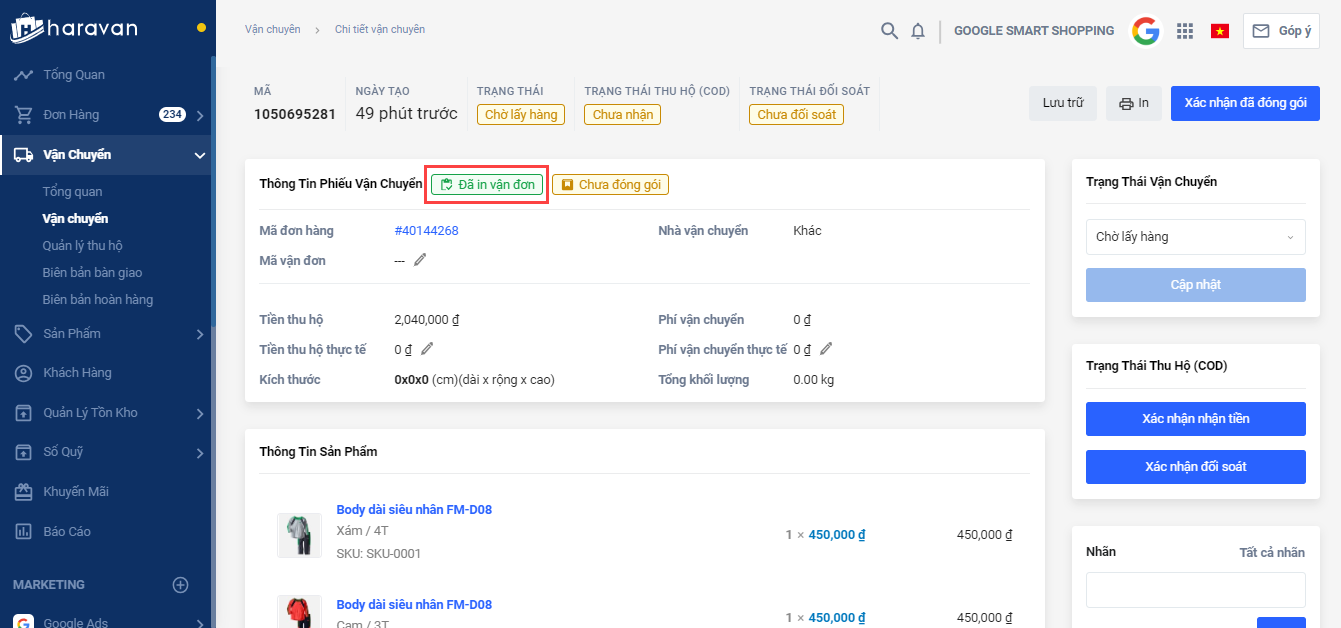1341x628 pixels.
Task: Click the Vietnam flag language icon
Action: pos(1219,31)
